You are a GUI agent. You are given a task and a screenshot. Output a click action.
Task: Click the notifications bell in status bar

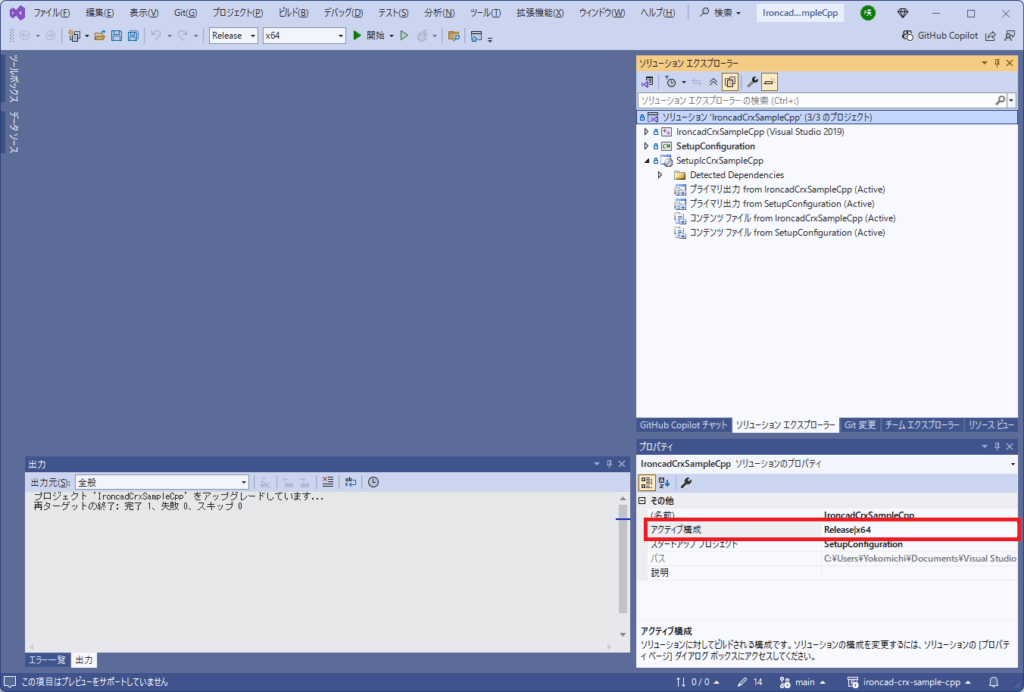point(1007,682)
